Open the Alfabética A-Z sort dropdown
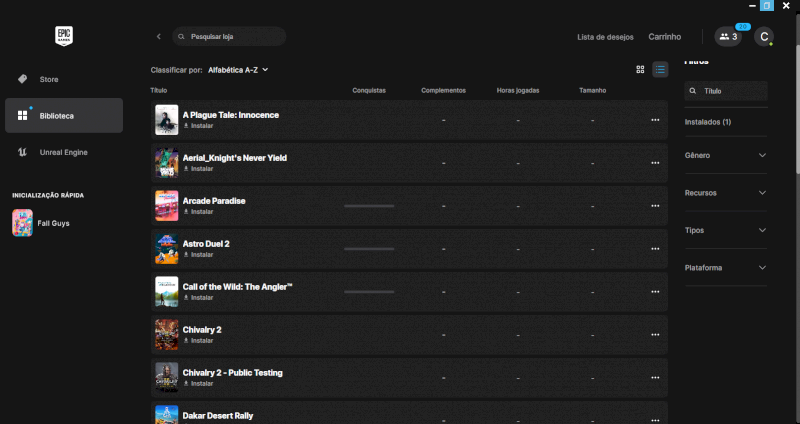 tap(238, 70)
